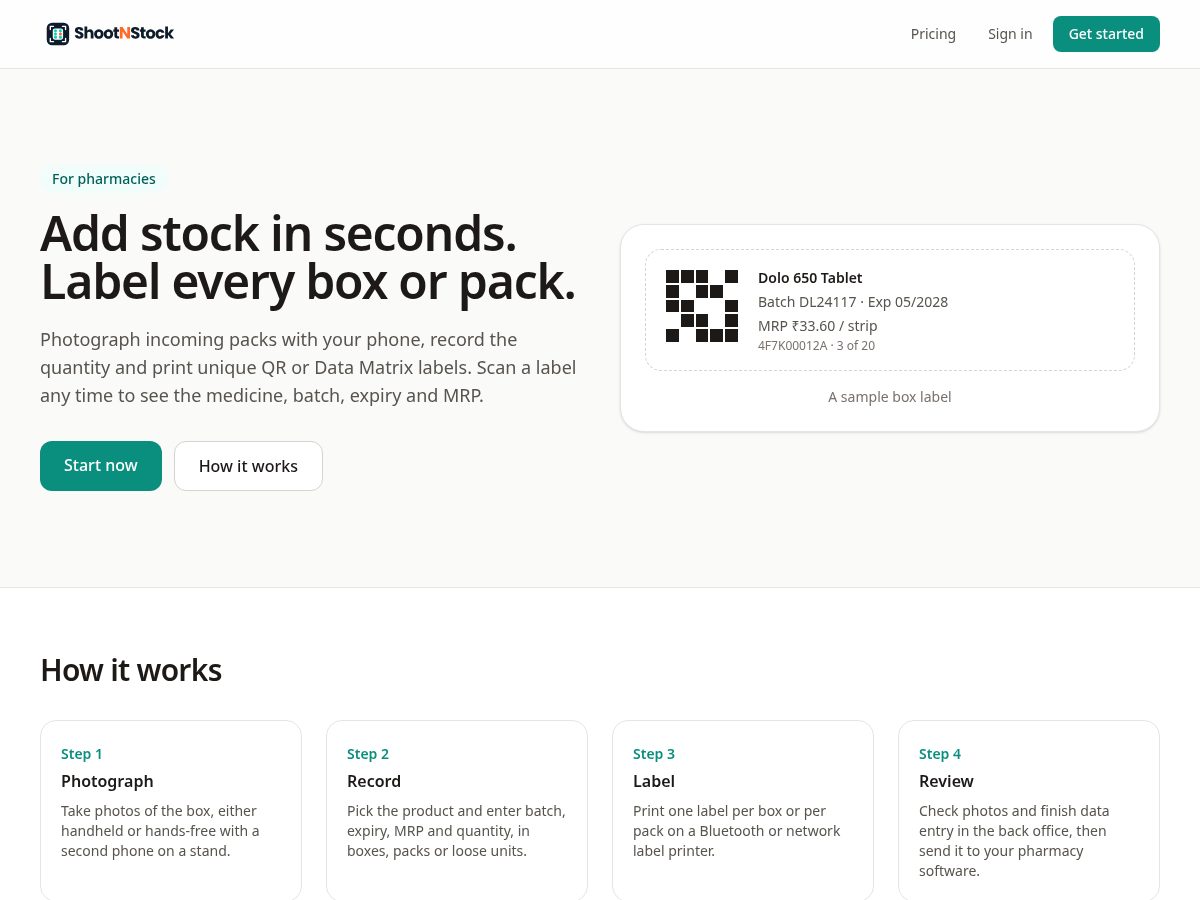Click Record card description about batch, expiry
Screen dimensions: 1200x900
click(x=456, y=831)
